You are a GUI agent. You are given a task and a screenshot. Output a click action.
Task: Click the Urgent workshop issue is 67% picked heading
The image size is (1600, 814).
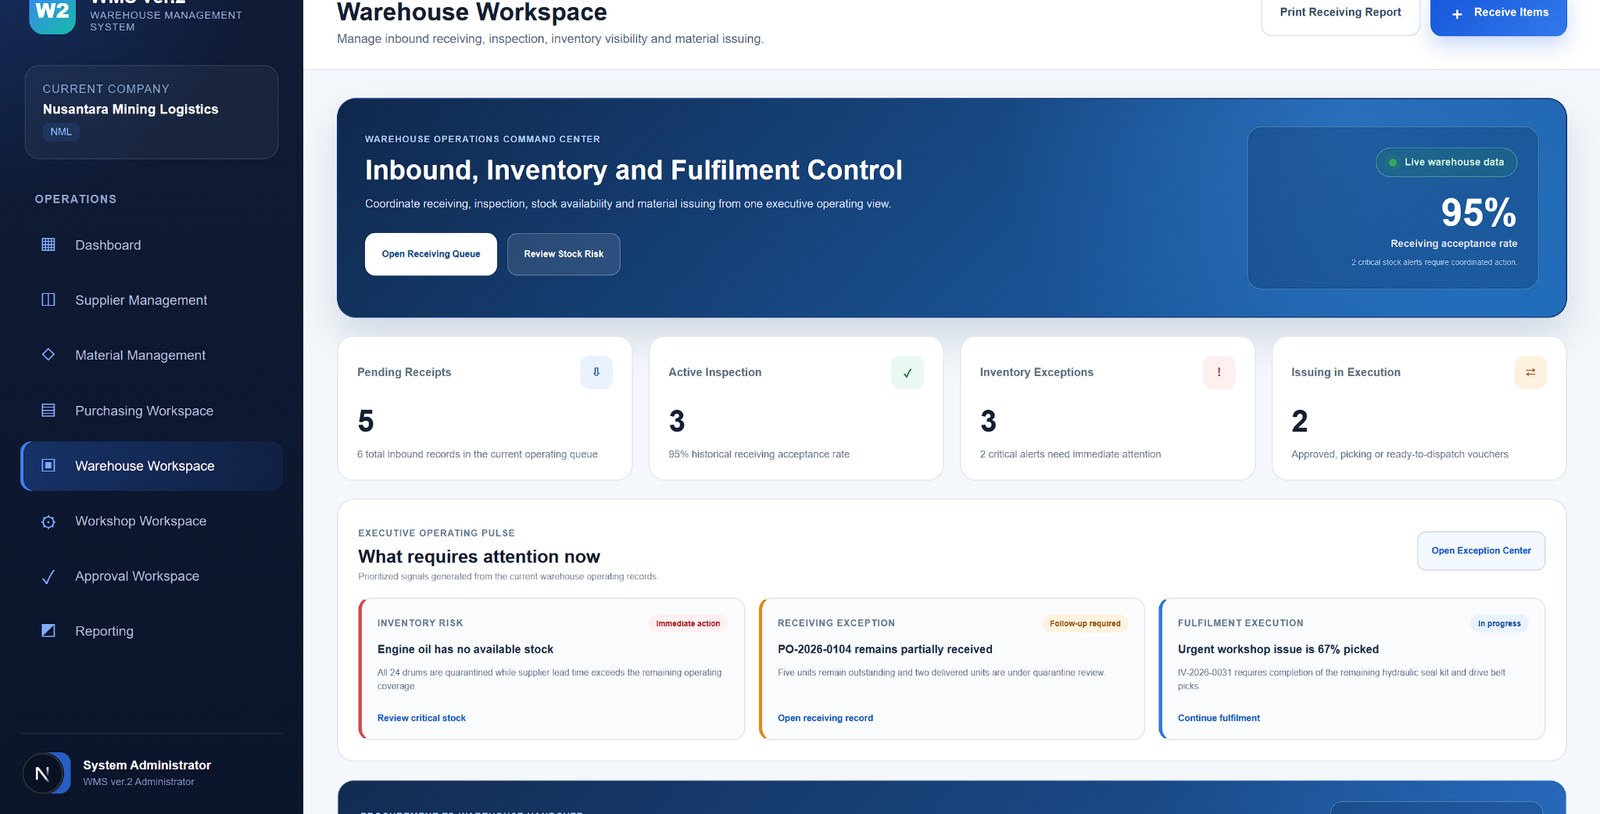coord(1278,649)
